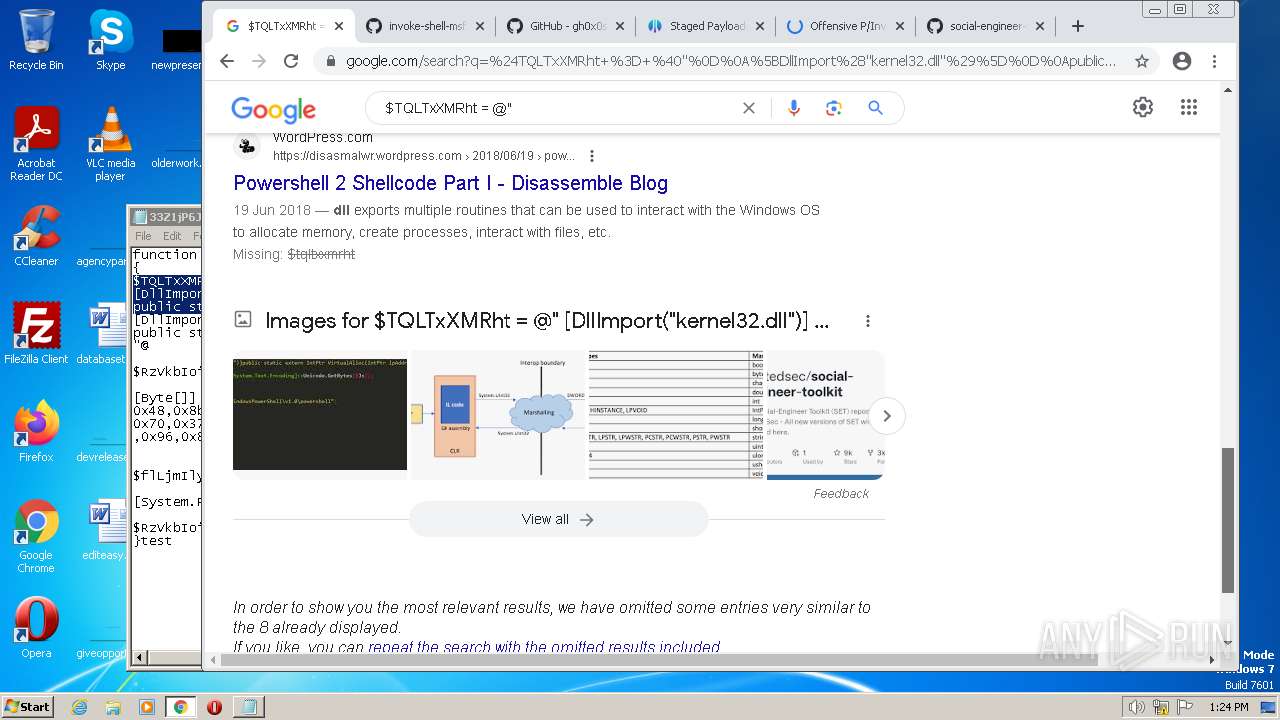Click the WordPress.com site favicon
This screenshot has height=720, width=1280.
click(246, 146)
